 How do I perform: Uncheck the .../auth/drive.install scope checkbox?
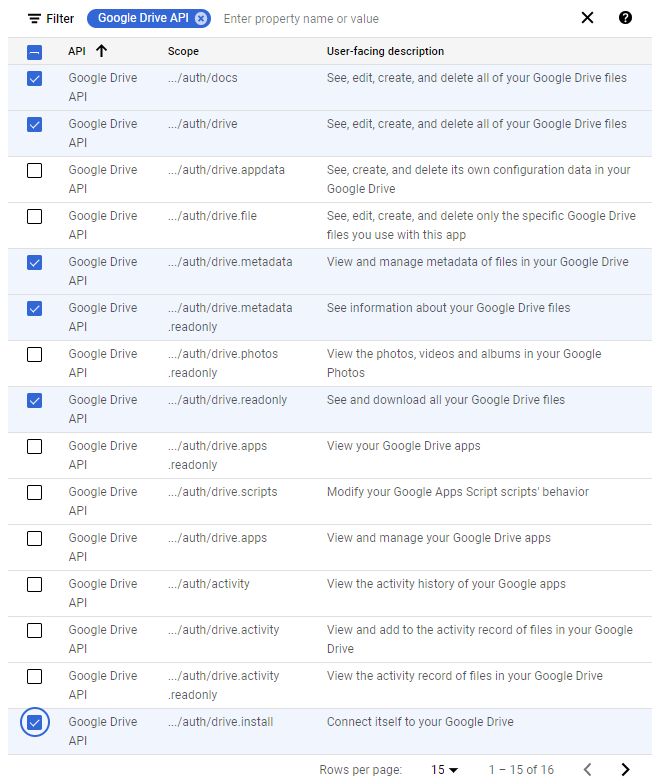pyautogui.click(x=34, y=722)
